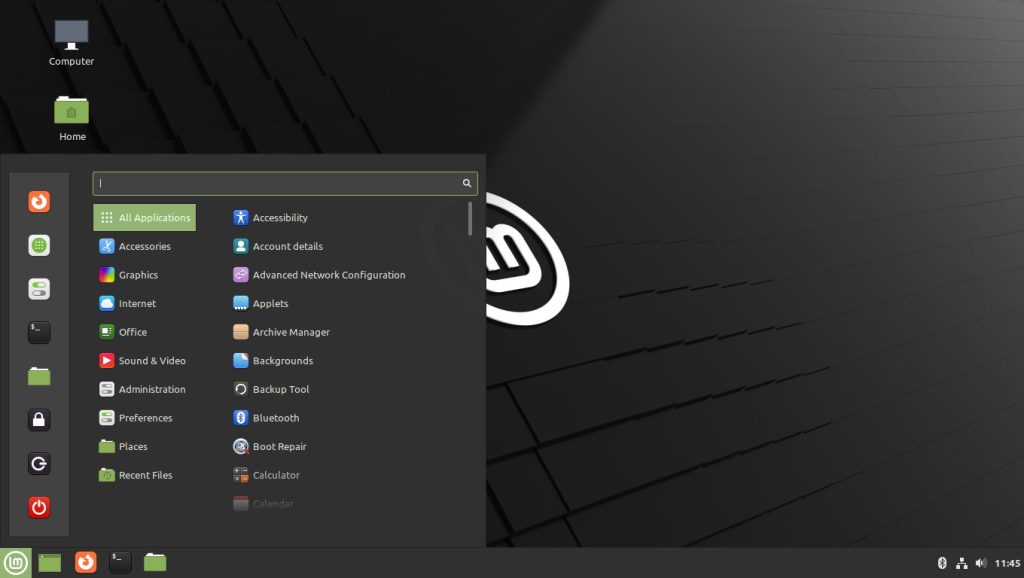Launch the Calculator application
This screenshot has width=1024, height=578.
pyautogui.click(x=275, y=475)
